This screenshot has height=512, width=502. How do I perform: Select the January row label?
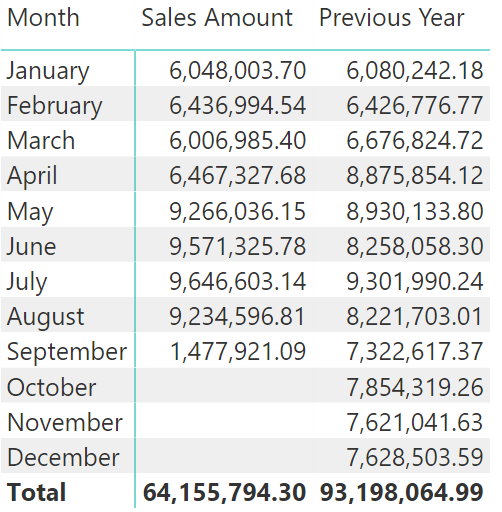tap(48, 71)
